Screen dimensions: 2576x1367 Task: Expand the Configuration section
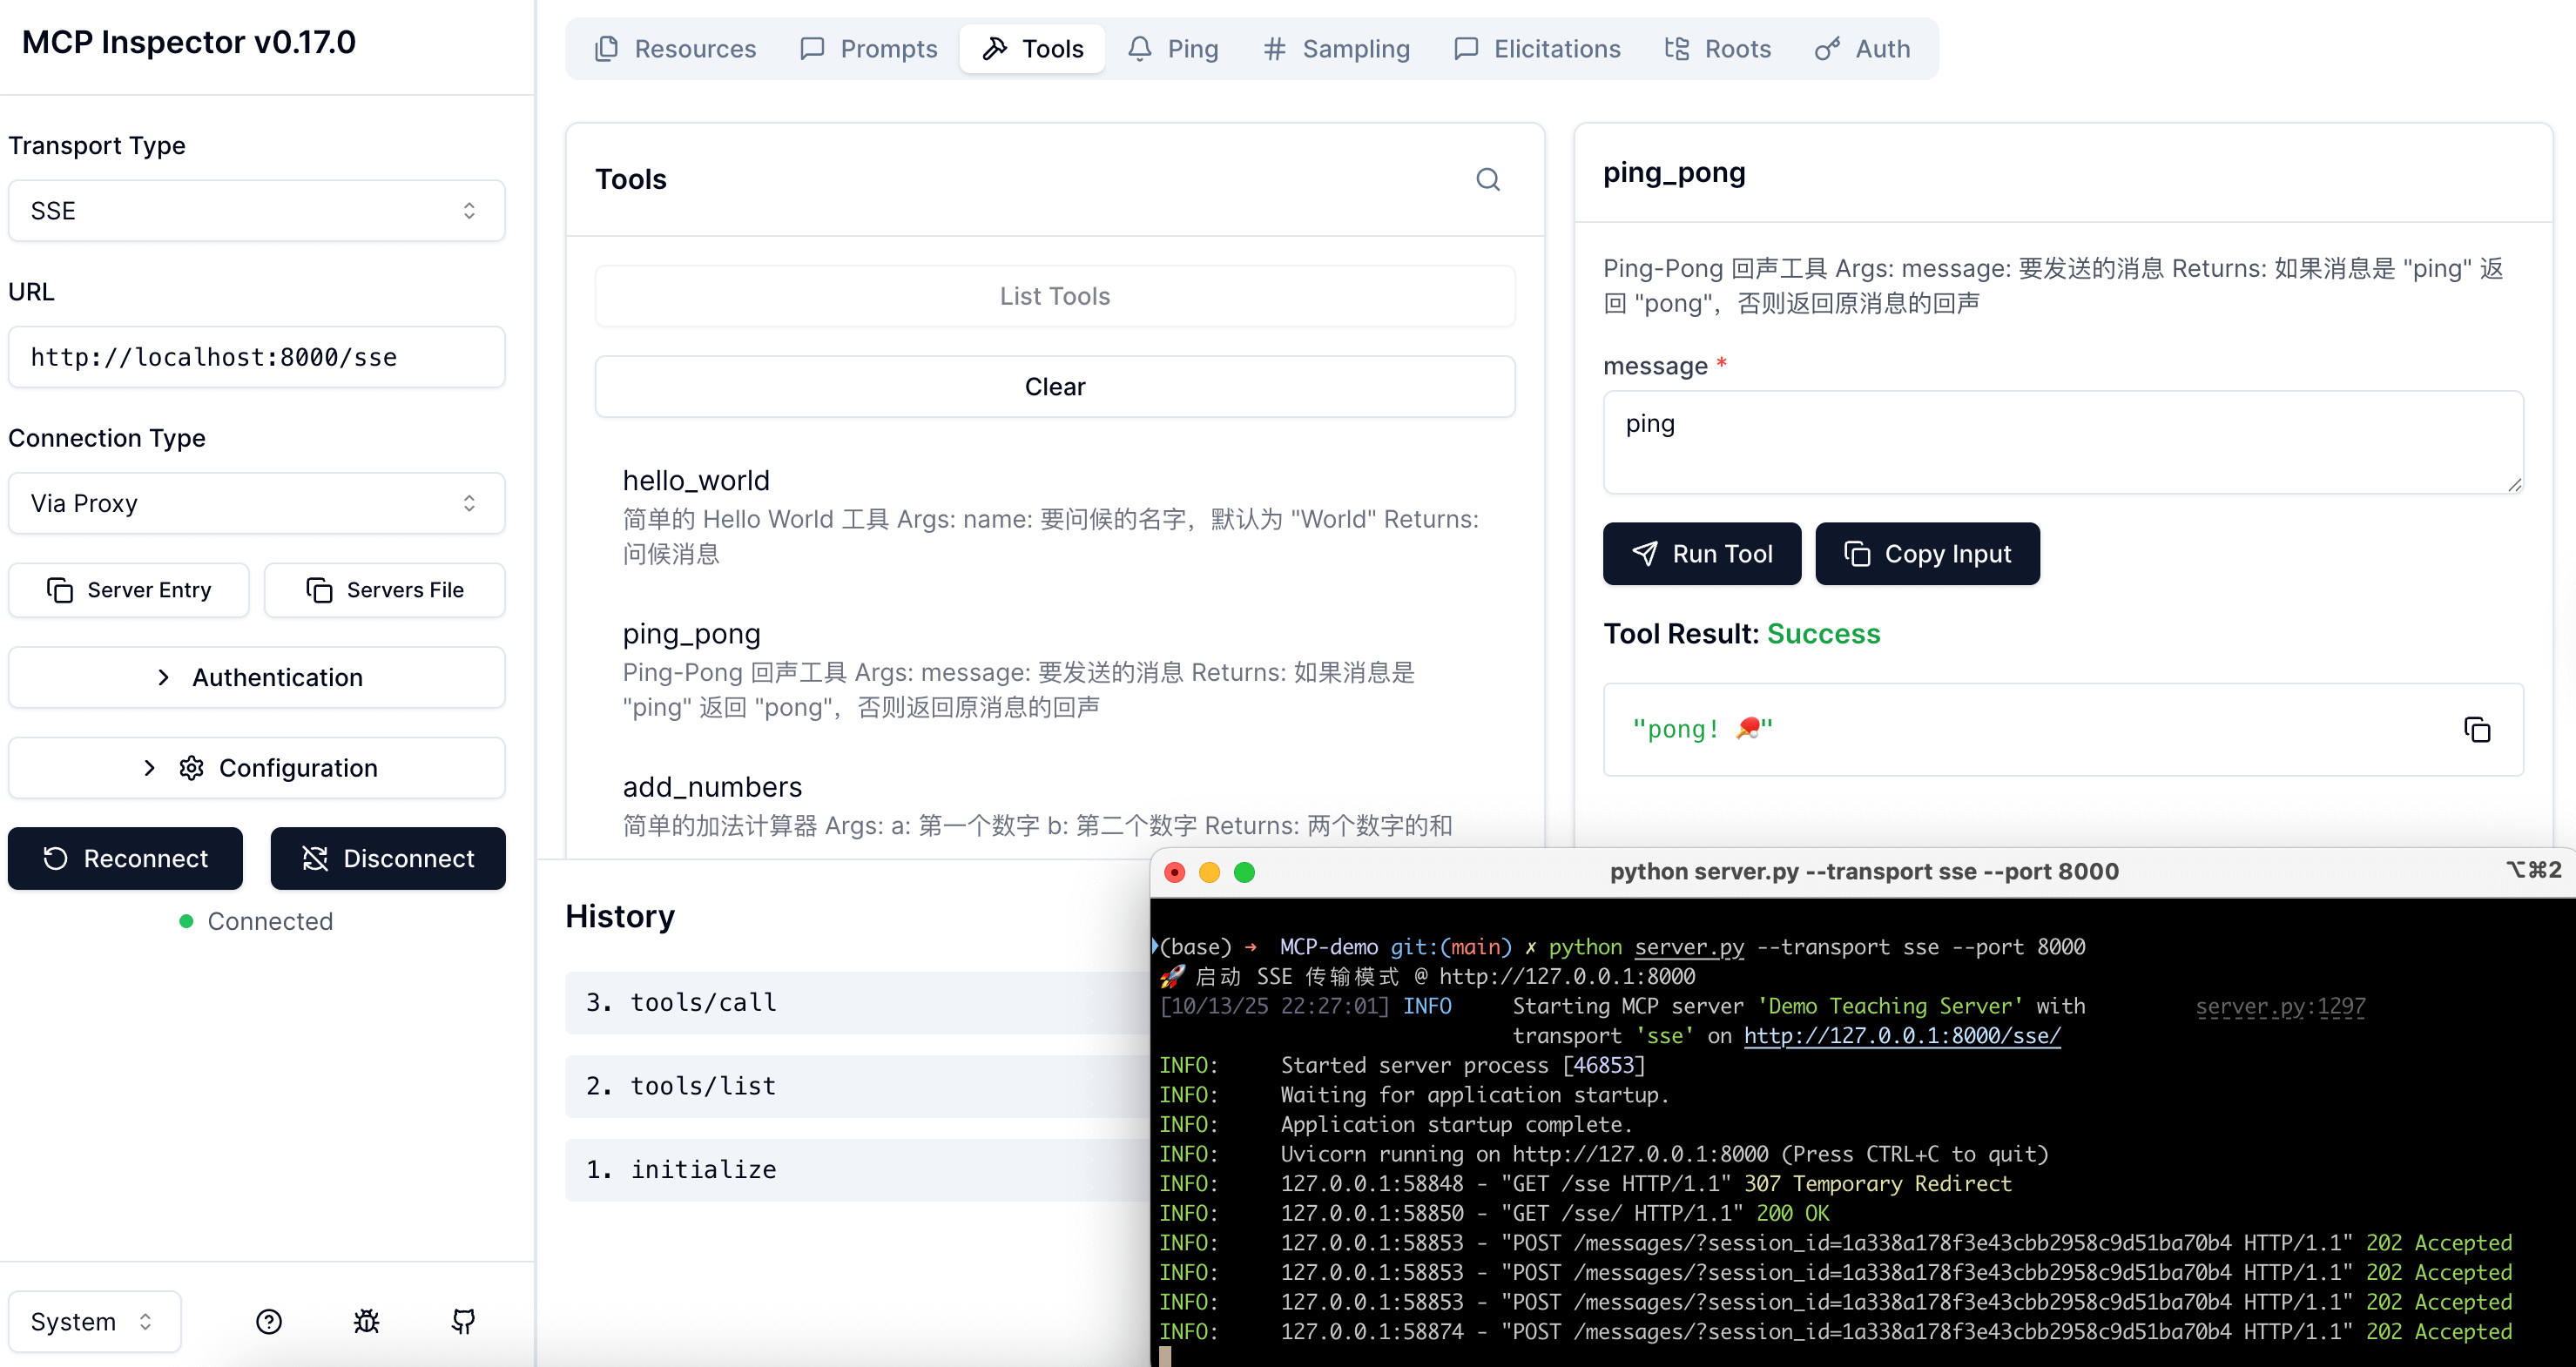pyautogui.click(x=257, y=768)
